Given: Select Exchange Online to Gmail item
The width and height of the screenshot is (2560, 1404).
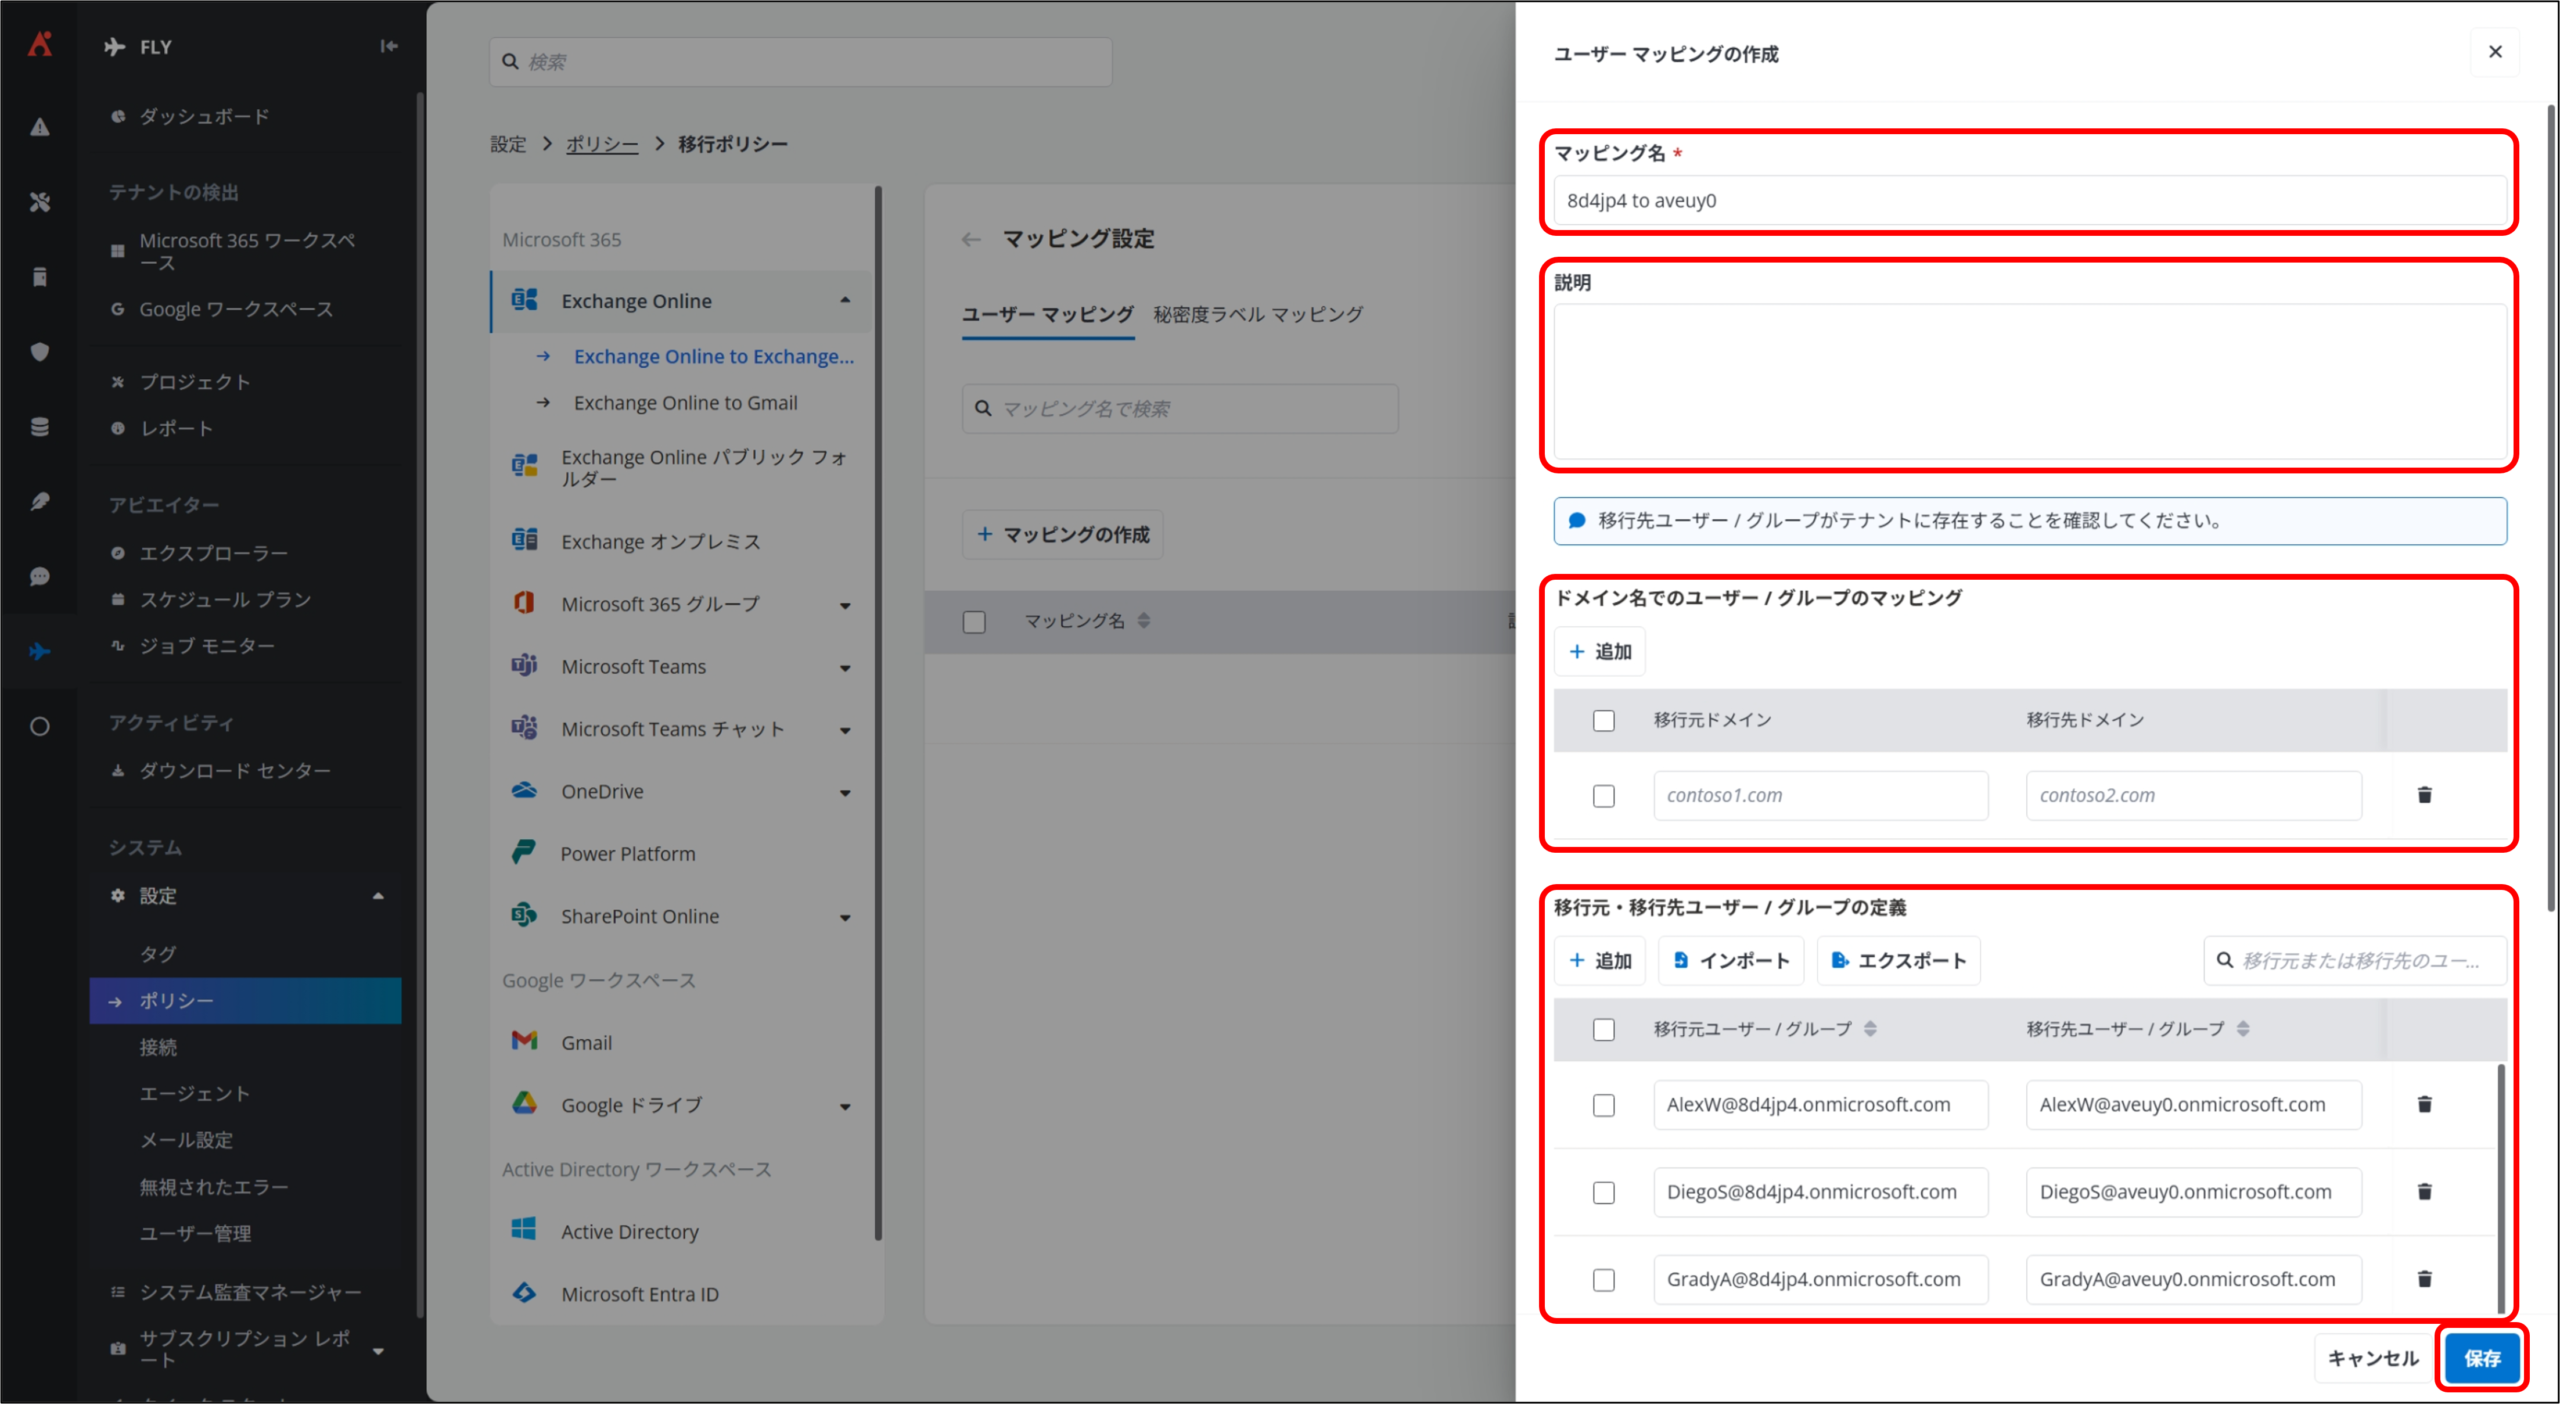Looking at the screenshot, I should click(x=685, y=403).
